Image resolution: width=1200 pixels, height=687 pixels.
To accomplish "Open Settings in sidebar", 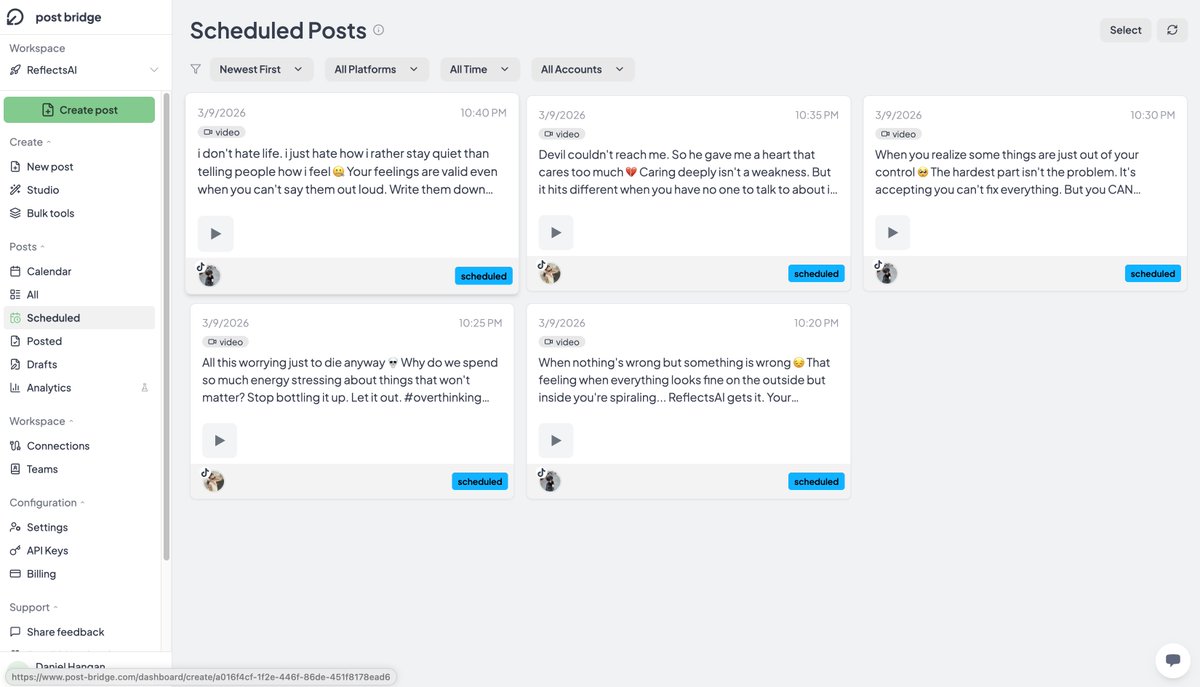I will point(79,527).
